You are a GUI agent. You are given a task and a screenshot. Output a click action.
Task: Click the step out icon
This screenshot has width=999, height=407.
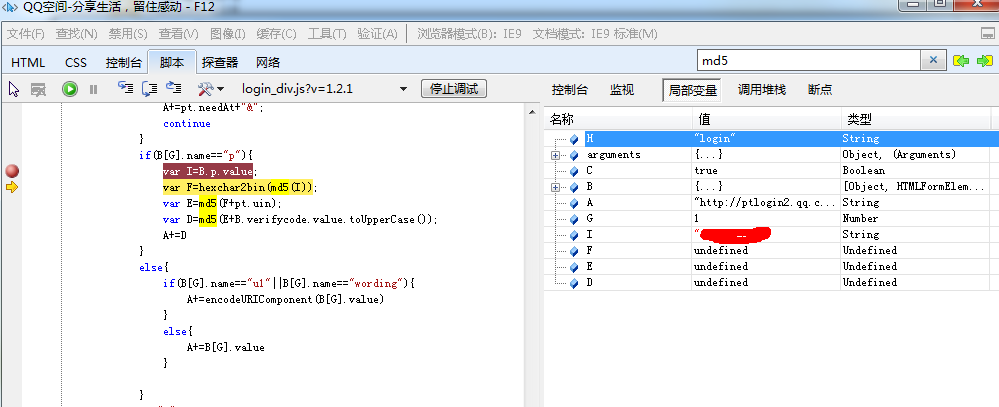174,89
